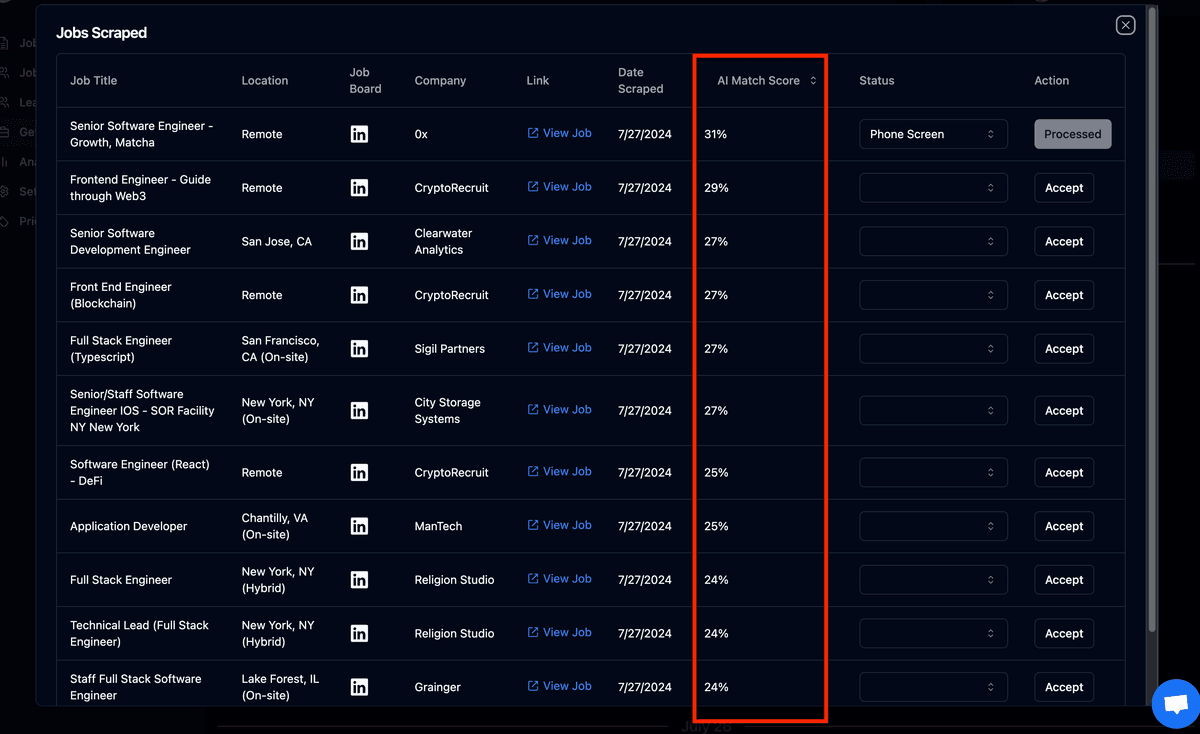The image size is (1200, 734).
Task: Accept the Technical Lead at Religion Studio
Action: [x=1063, y=633]
